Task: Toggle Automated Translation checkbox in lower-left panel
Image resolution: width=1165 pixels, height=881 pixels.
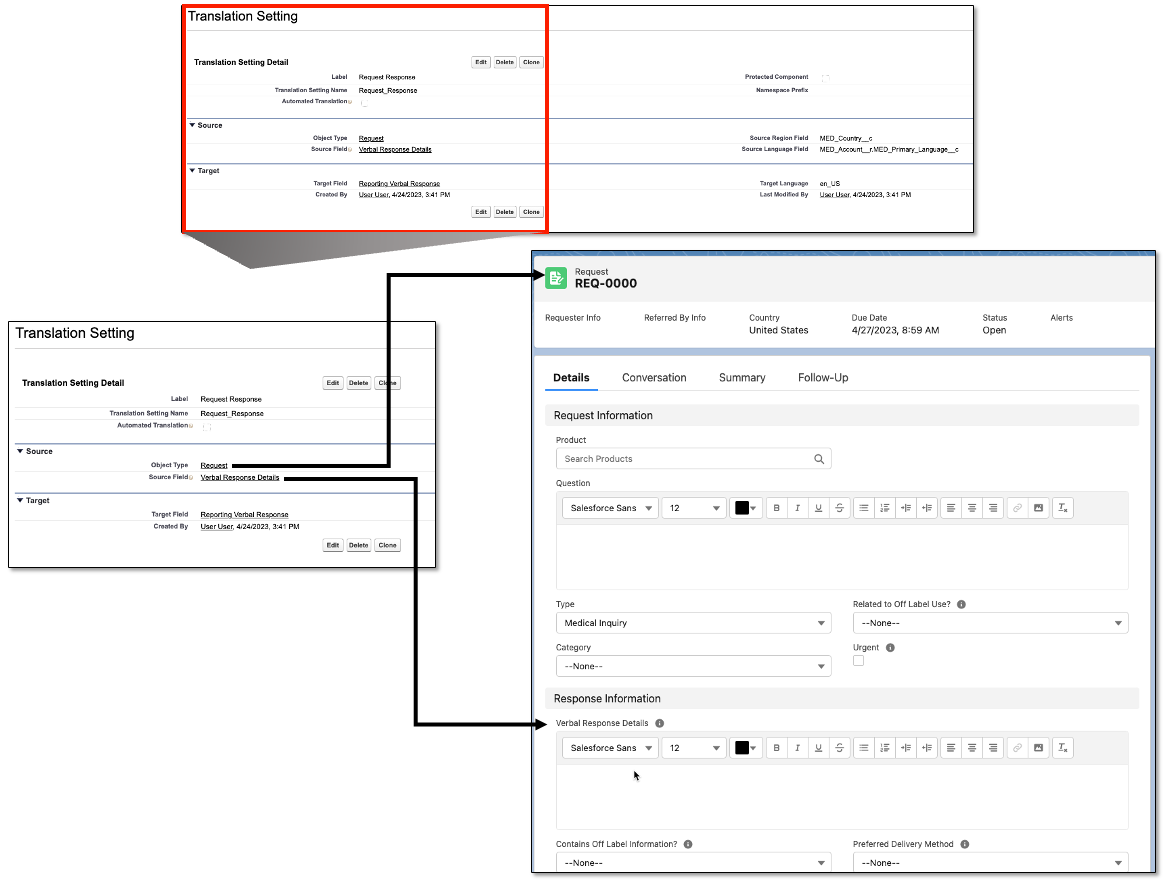Action: (206, 427)
